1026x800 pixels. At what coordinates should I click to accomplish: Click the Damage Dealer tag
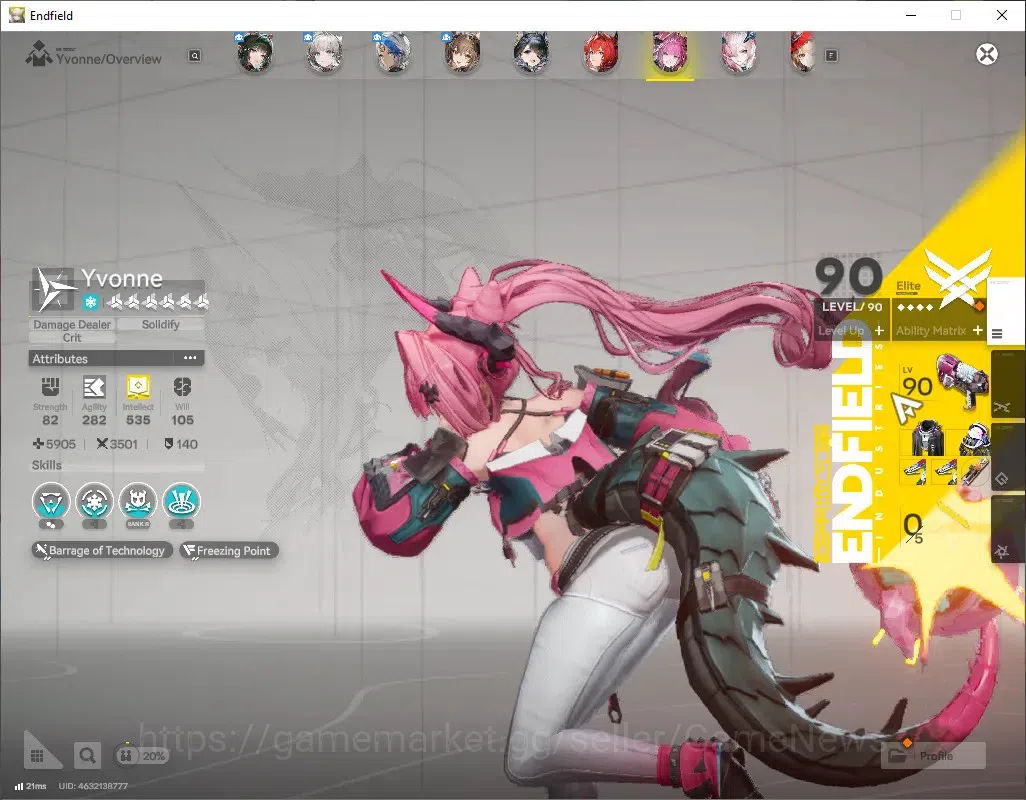[x=72, y=324]
